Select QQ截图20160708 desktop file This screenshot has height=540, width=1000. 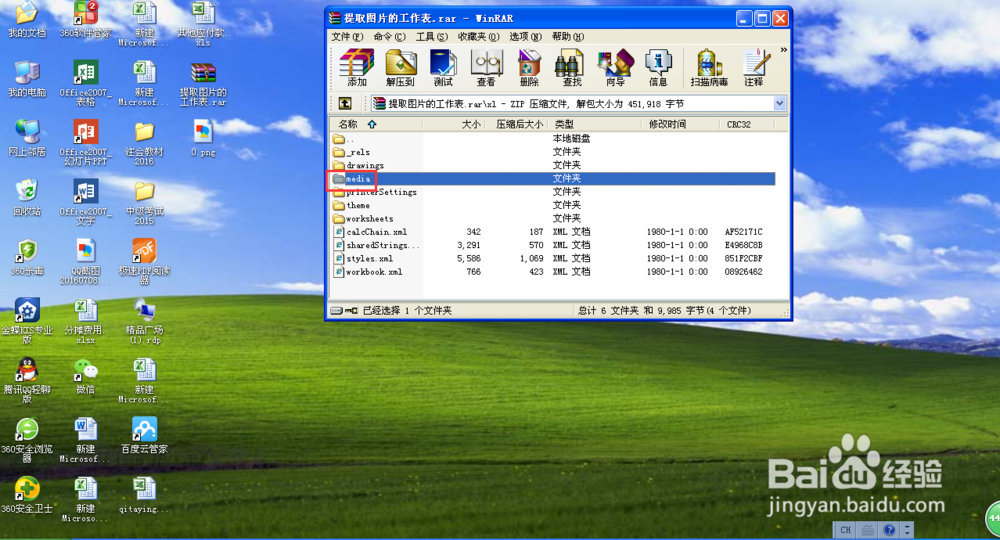coord(85,261)
